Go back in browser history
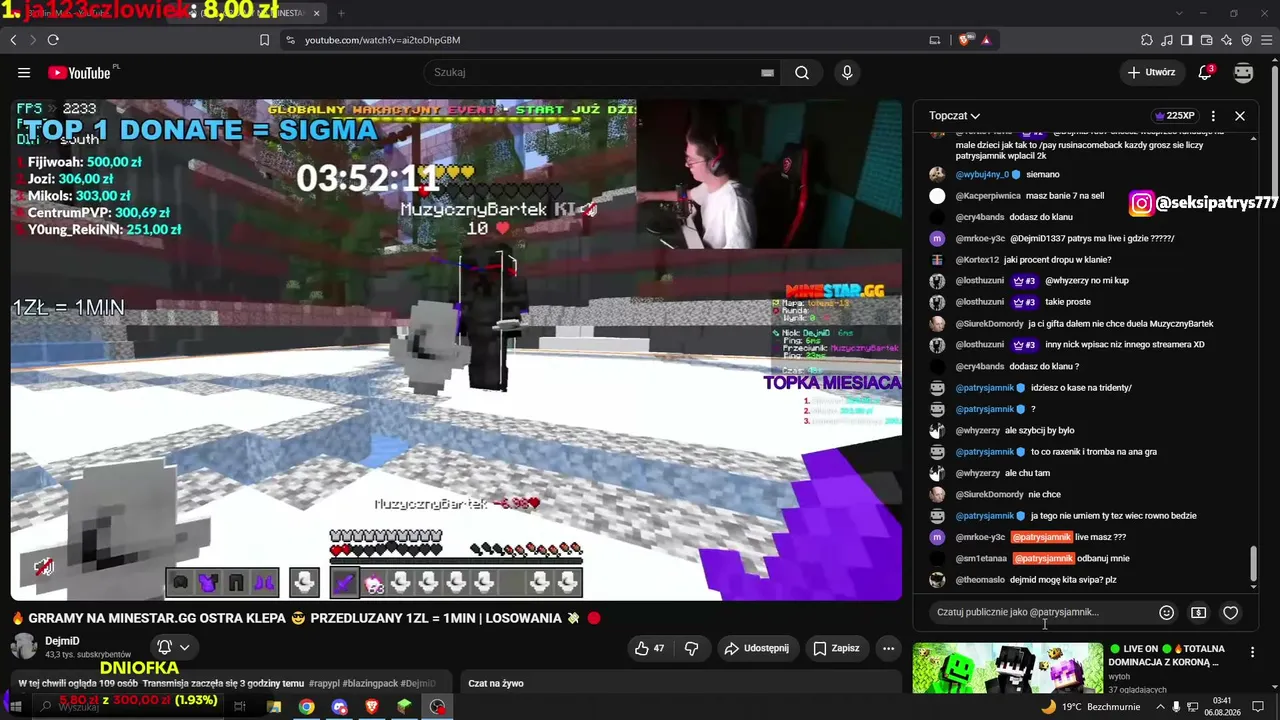The width and height of the screenshot is (1280, 720). 13,40
